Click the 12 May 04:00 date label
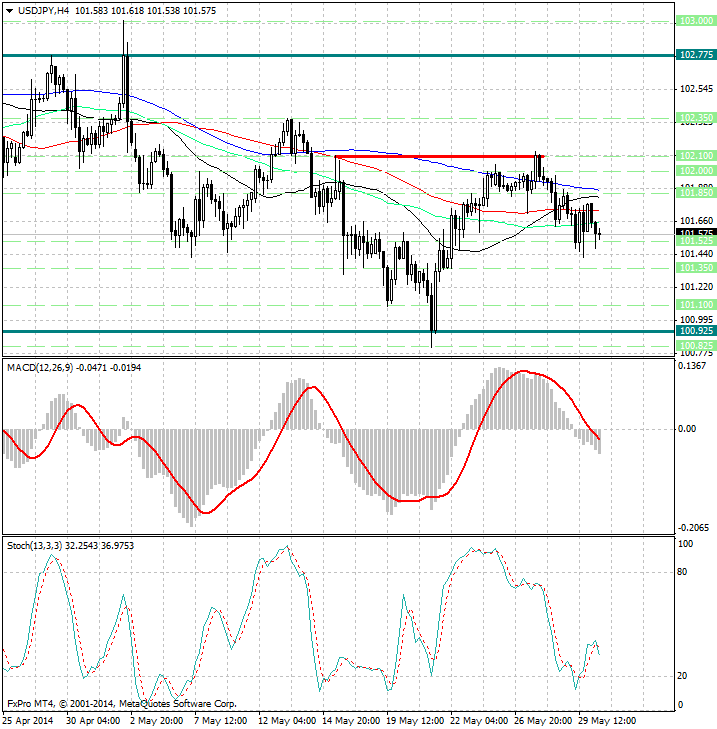This screenshot has width=717, height=729. 287,720
